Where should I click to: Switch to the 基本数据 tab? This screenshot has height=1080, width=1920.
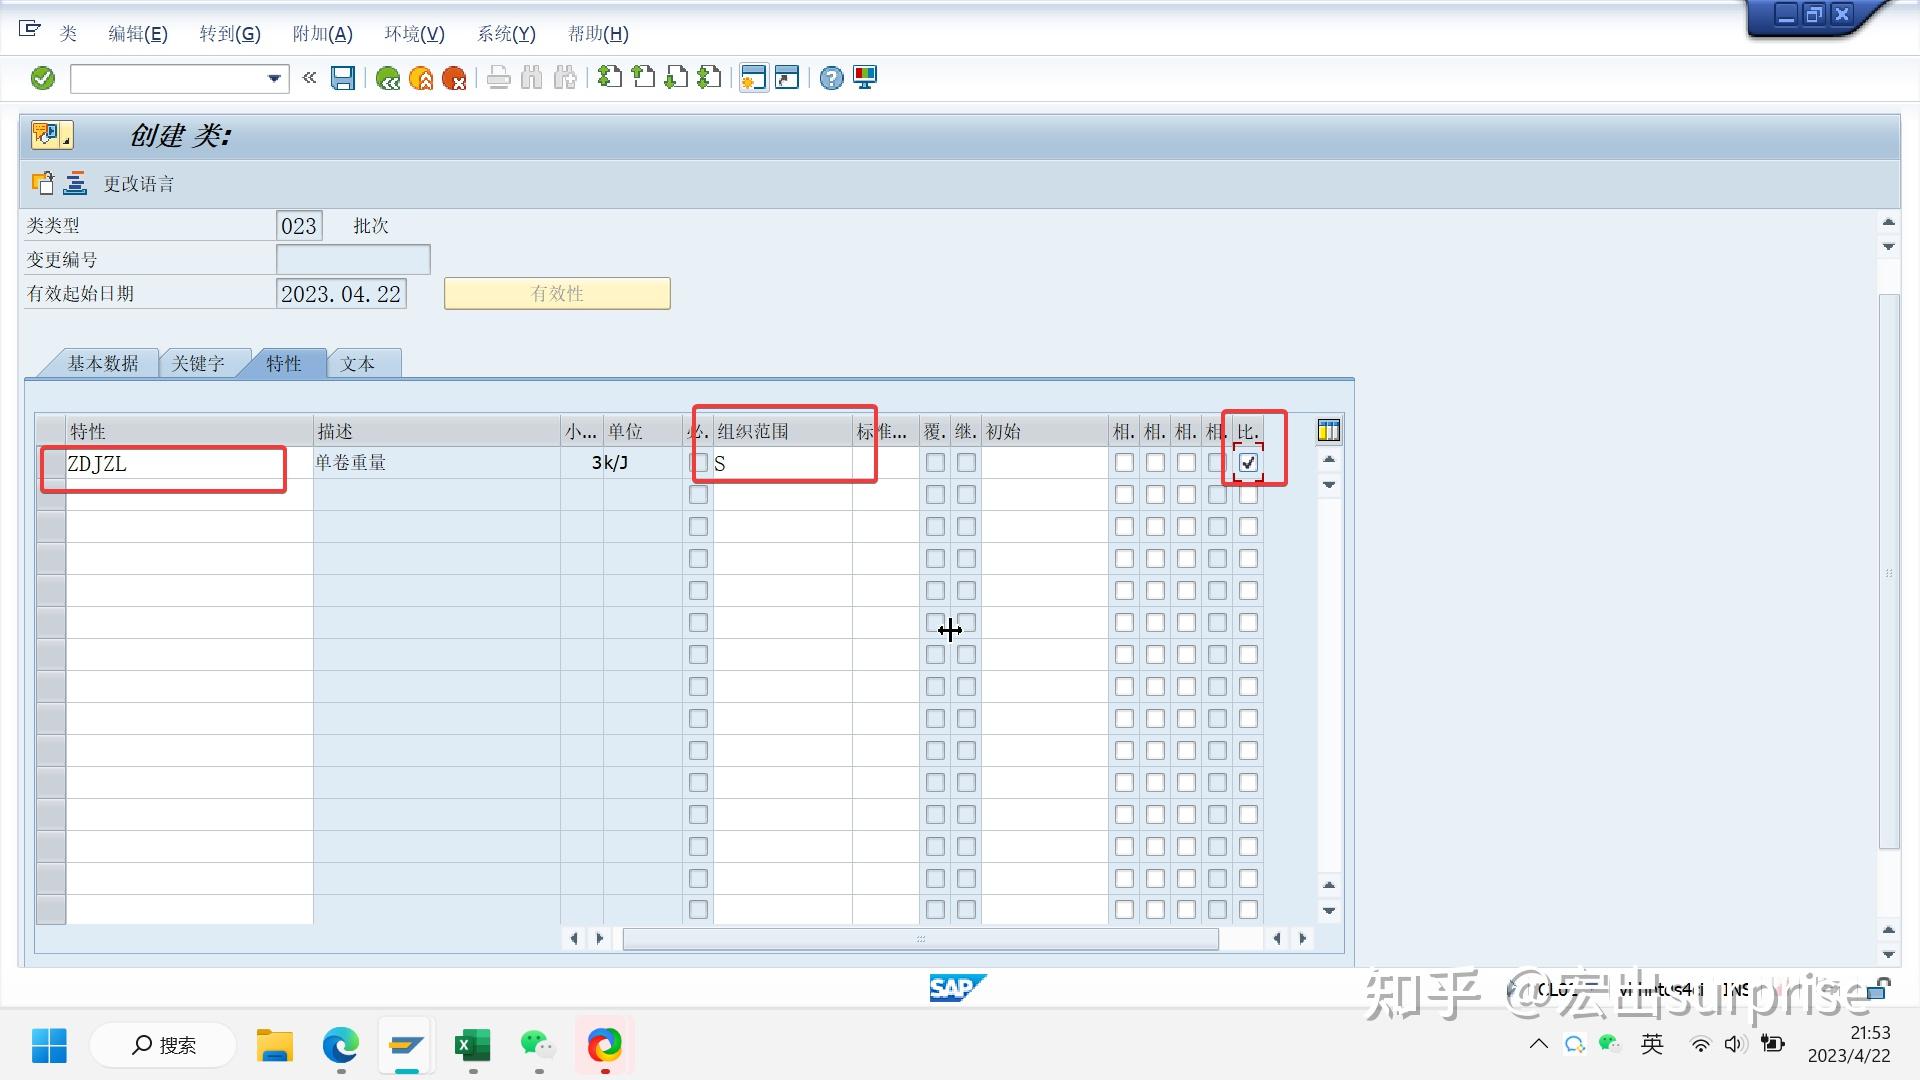(x=102, y=364)
